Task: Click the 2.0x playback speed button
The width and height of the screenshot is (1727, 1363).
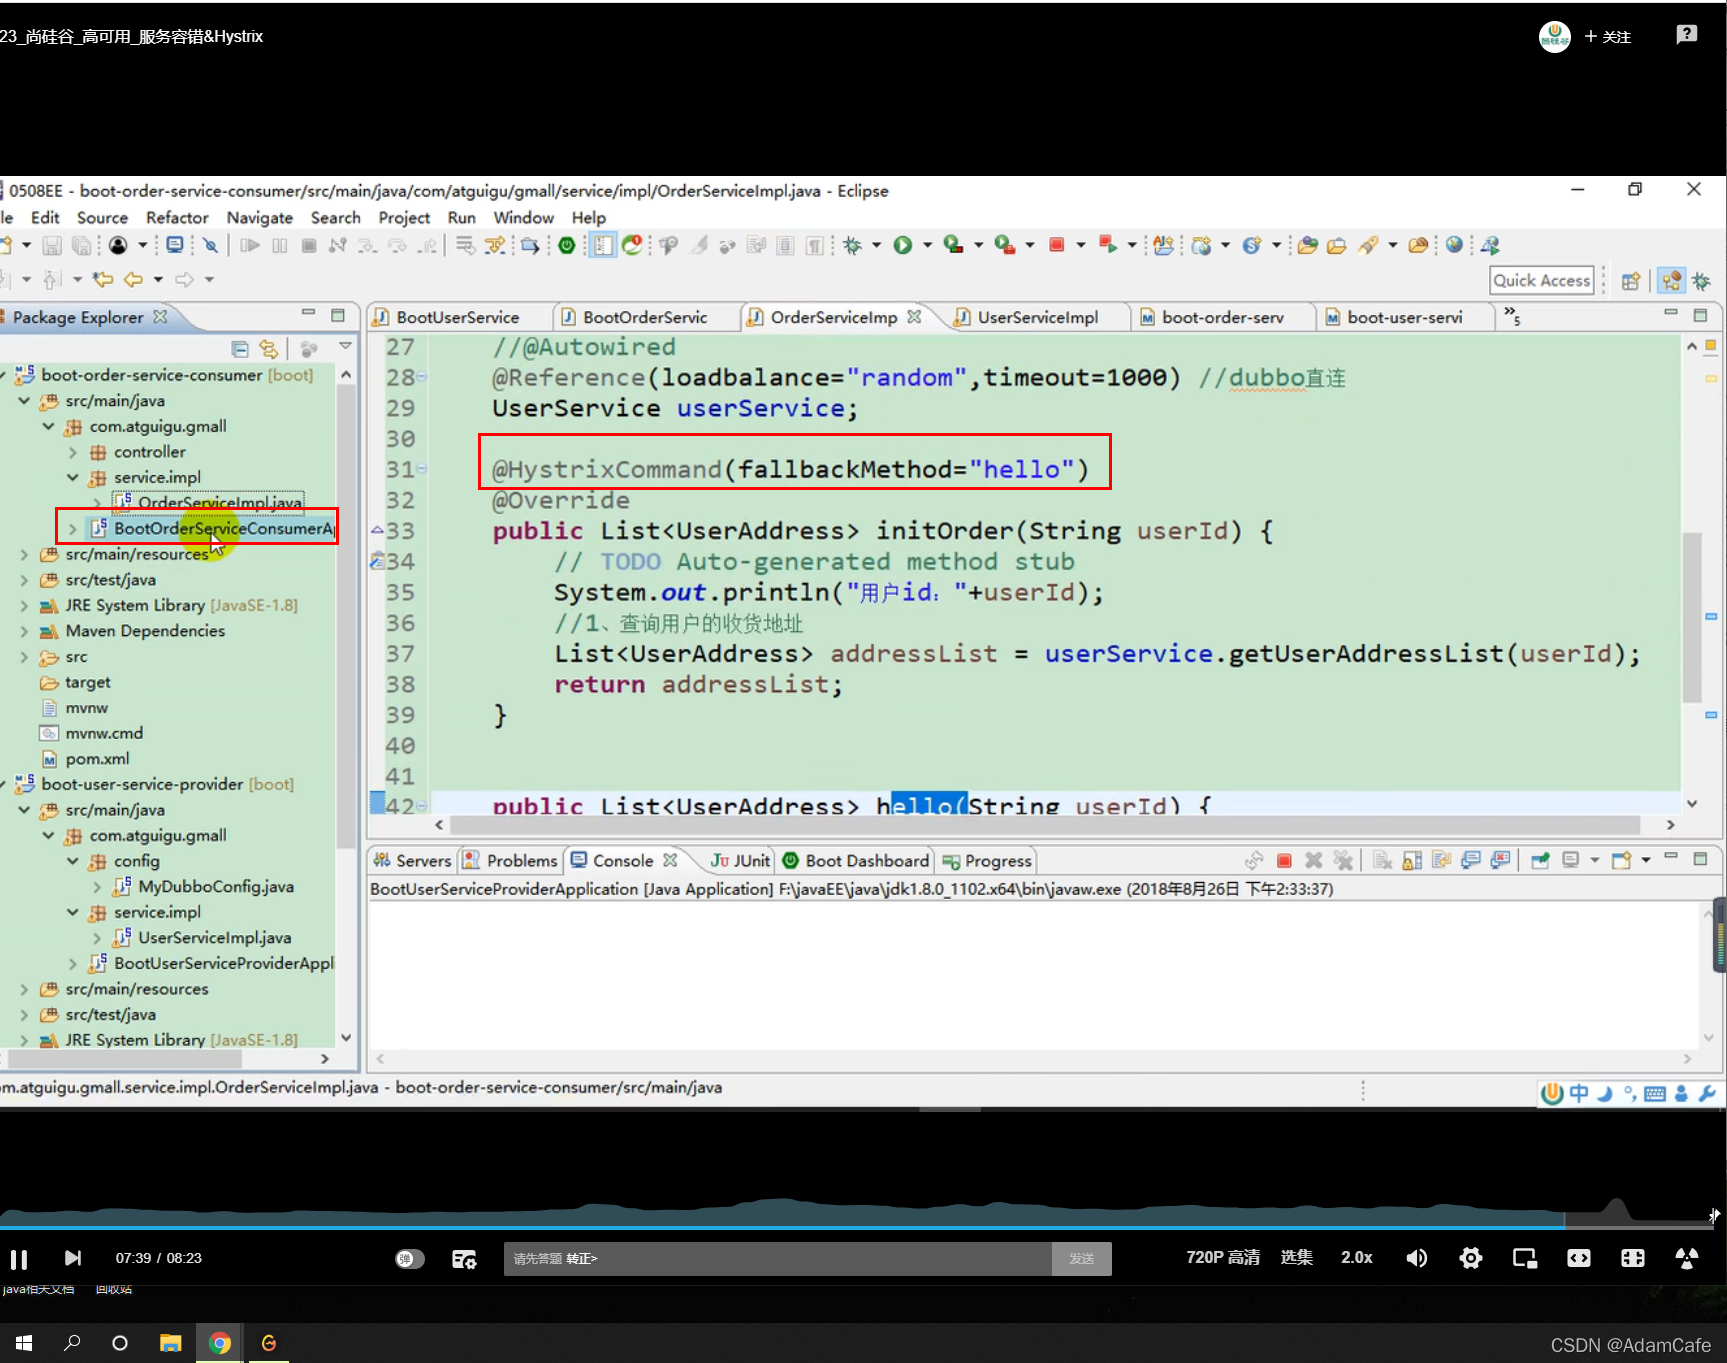Action: 1357,1258
